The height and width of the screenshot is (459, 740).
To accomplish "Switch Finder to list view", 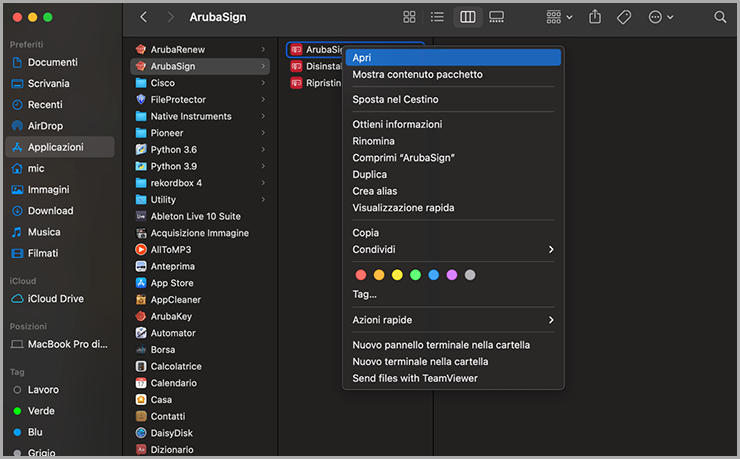I will (x=437, y=17).
